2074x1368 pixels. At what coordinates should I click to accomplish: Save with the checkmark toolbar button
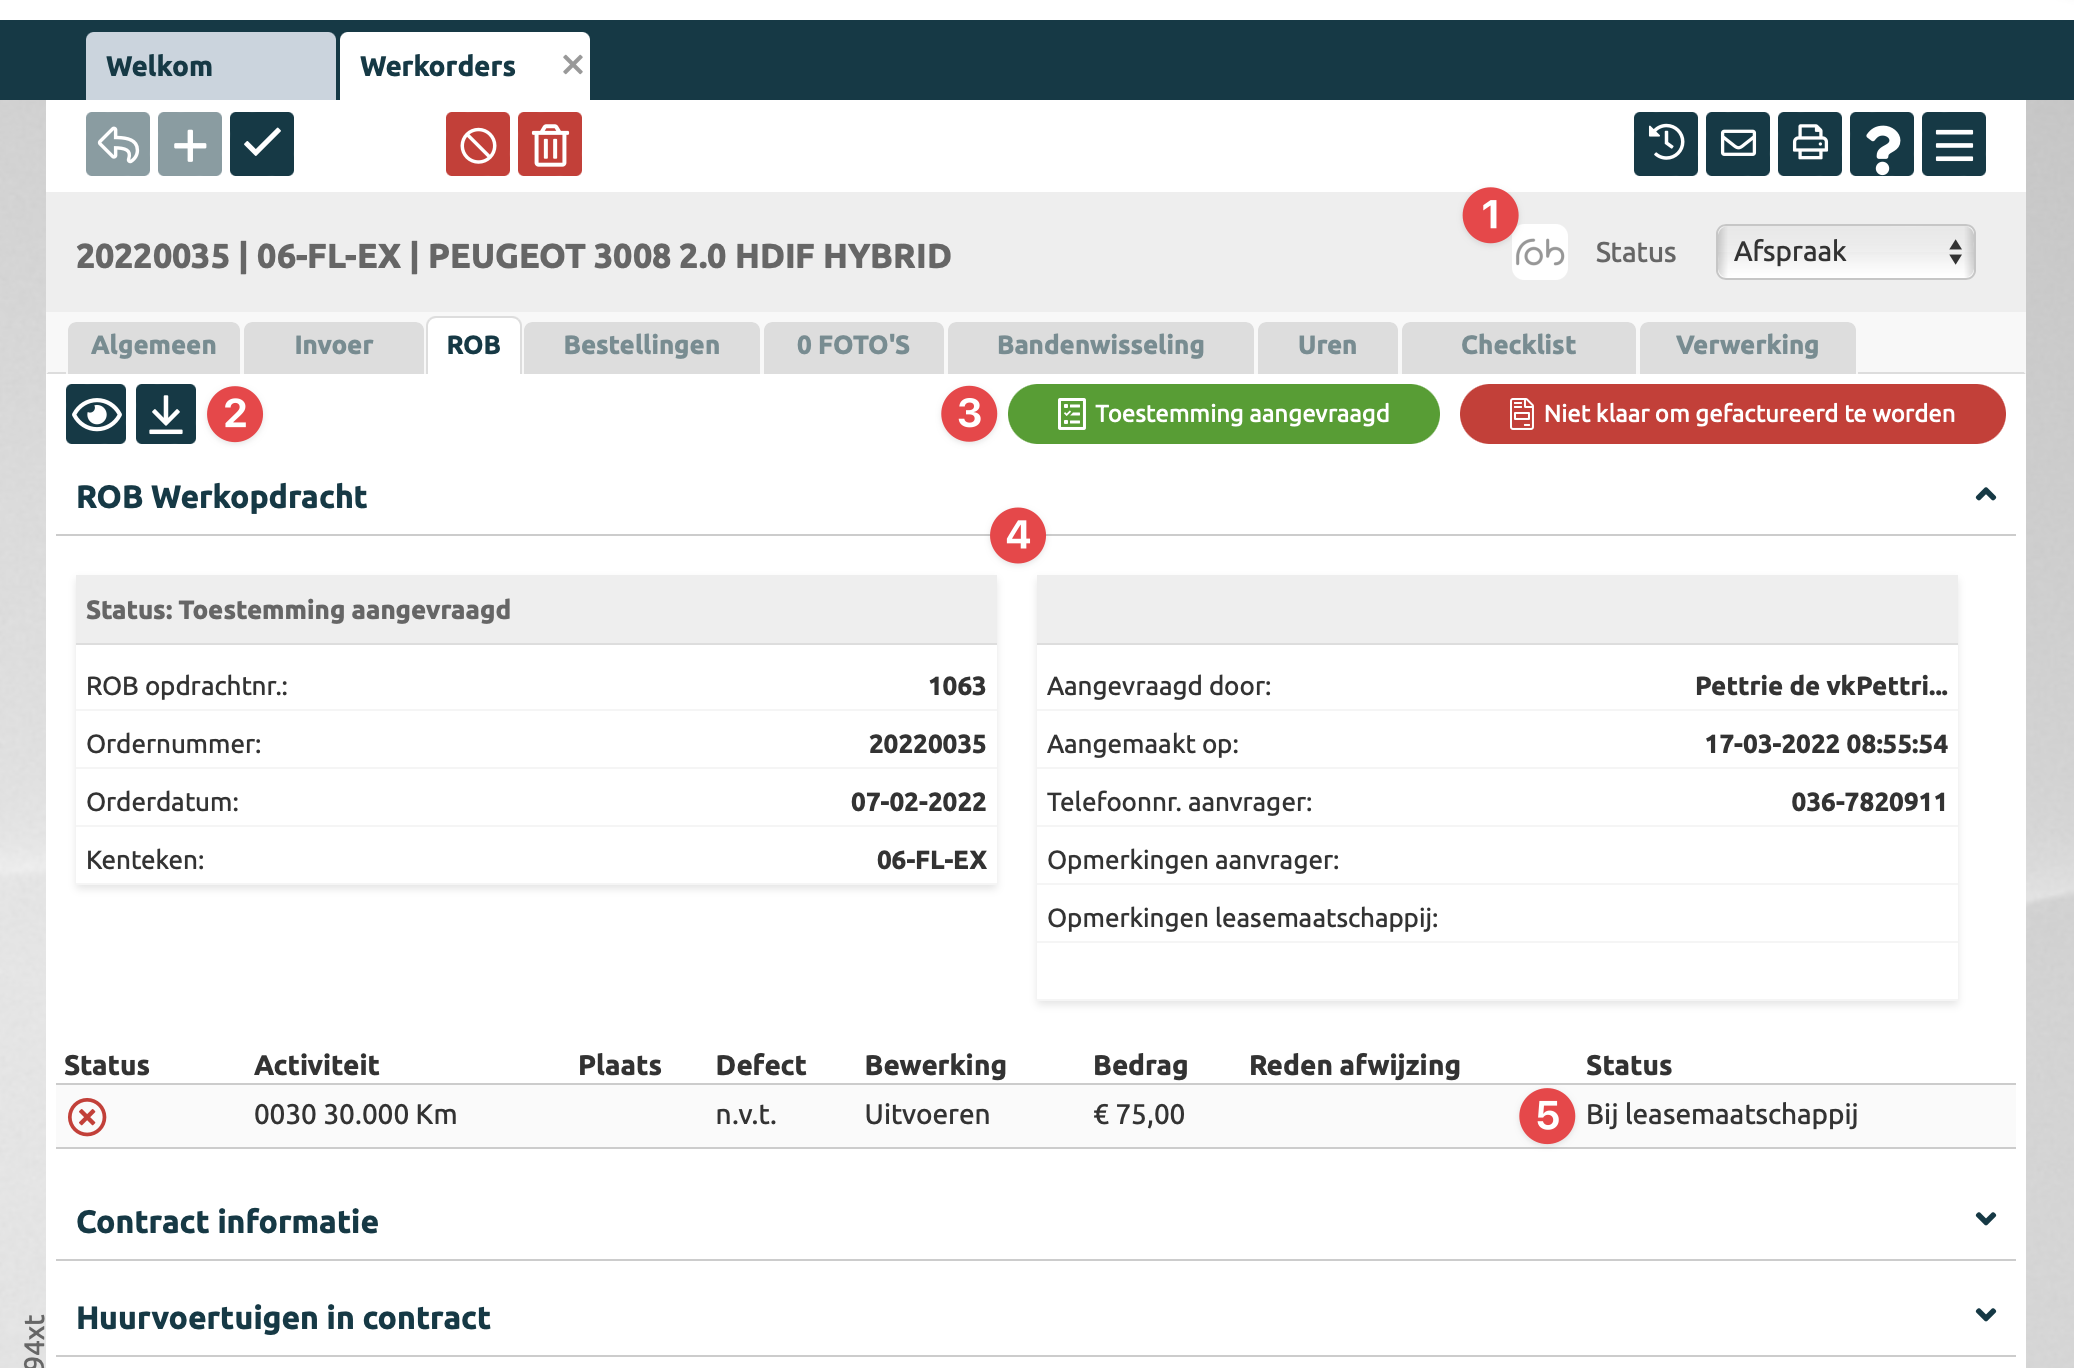262,145
